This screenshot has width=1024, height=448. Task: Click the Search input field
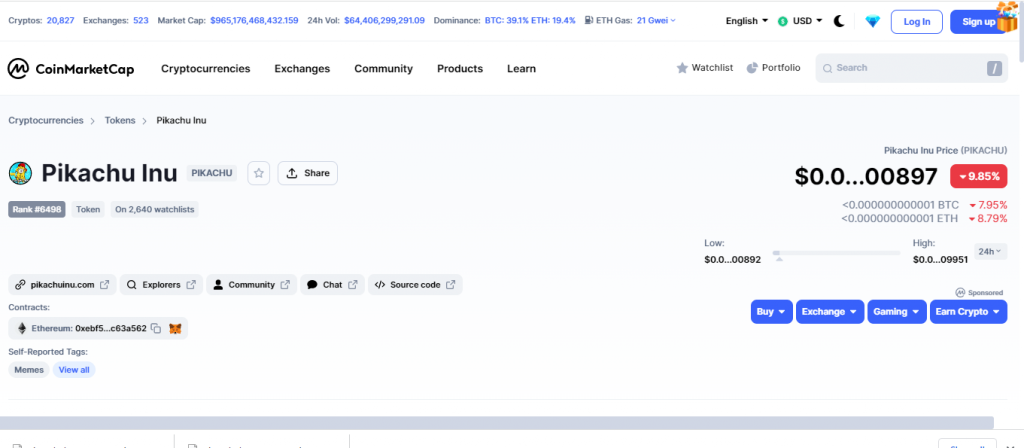tap(911, 68)
